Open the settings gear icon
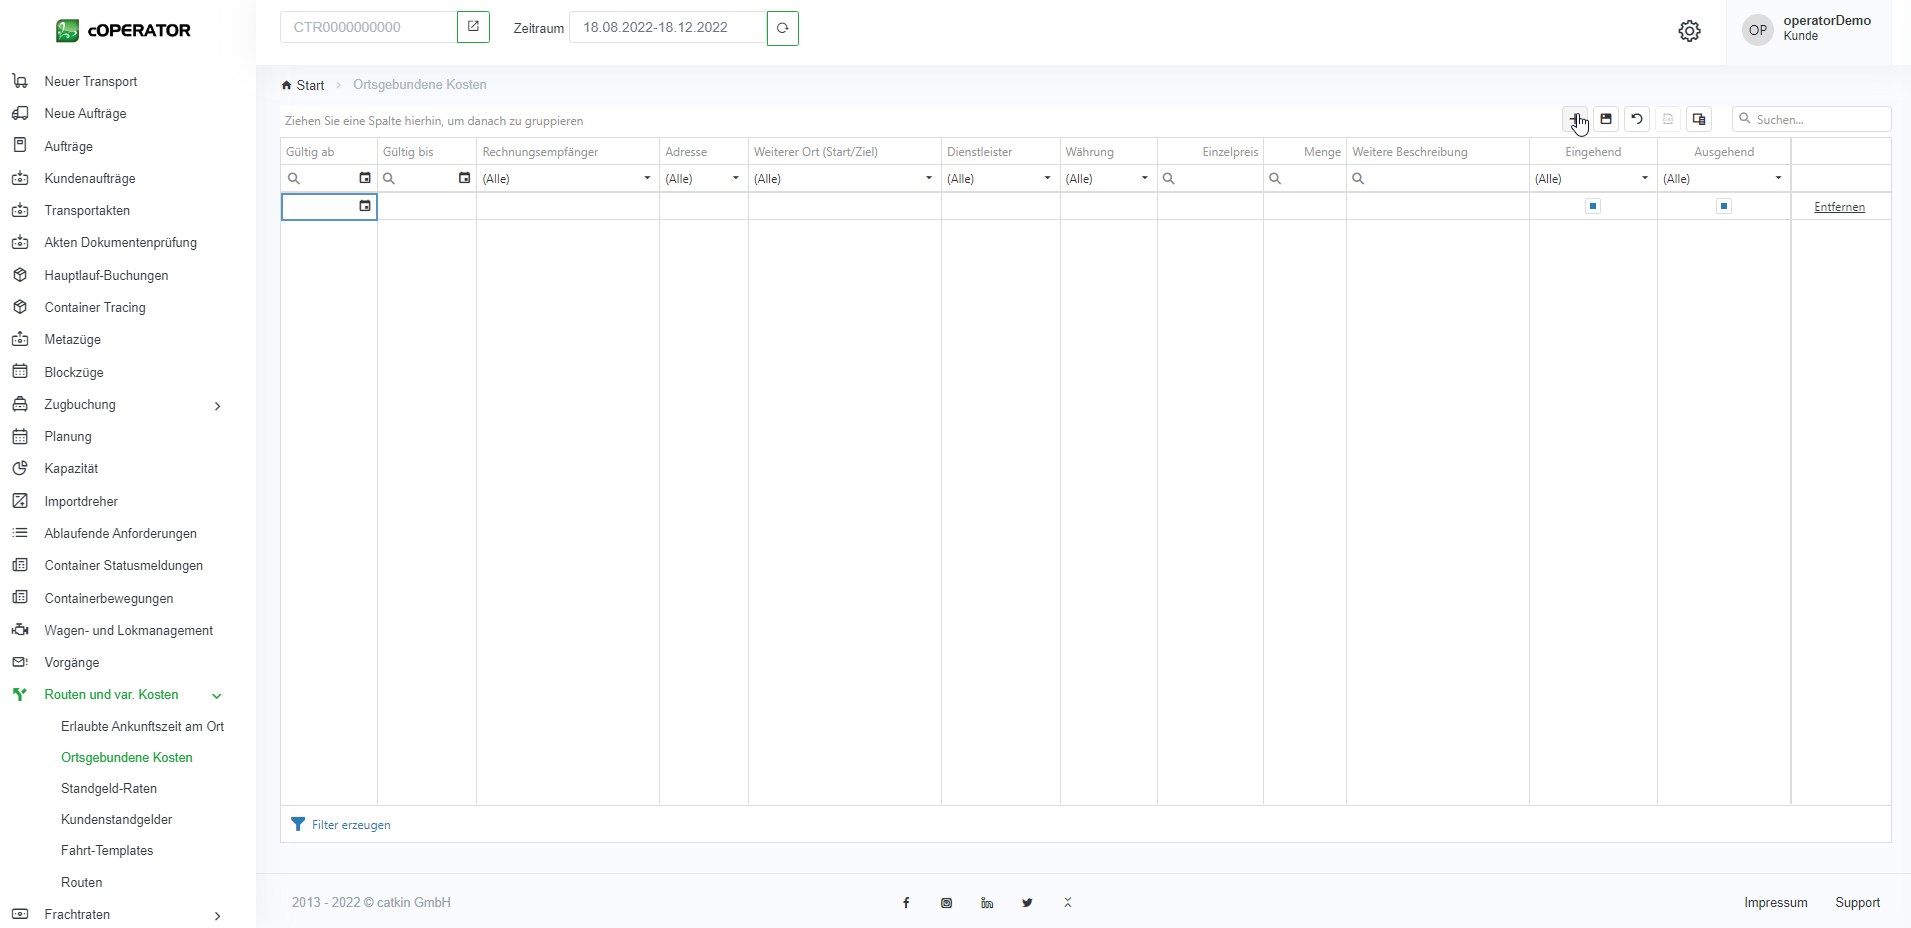1911x928 pixels. click(x=1689, y=31)
